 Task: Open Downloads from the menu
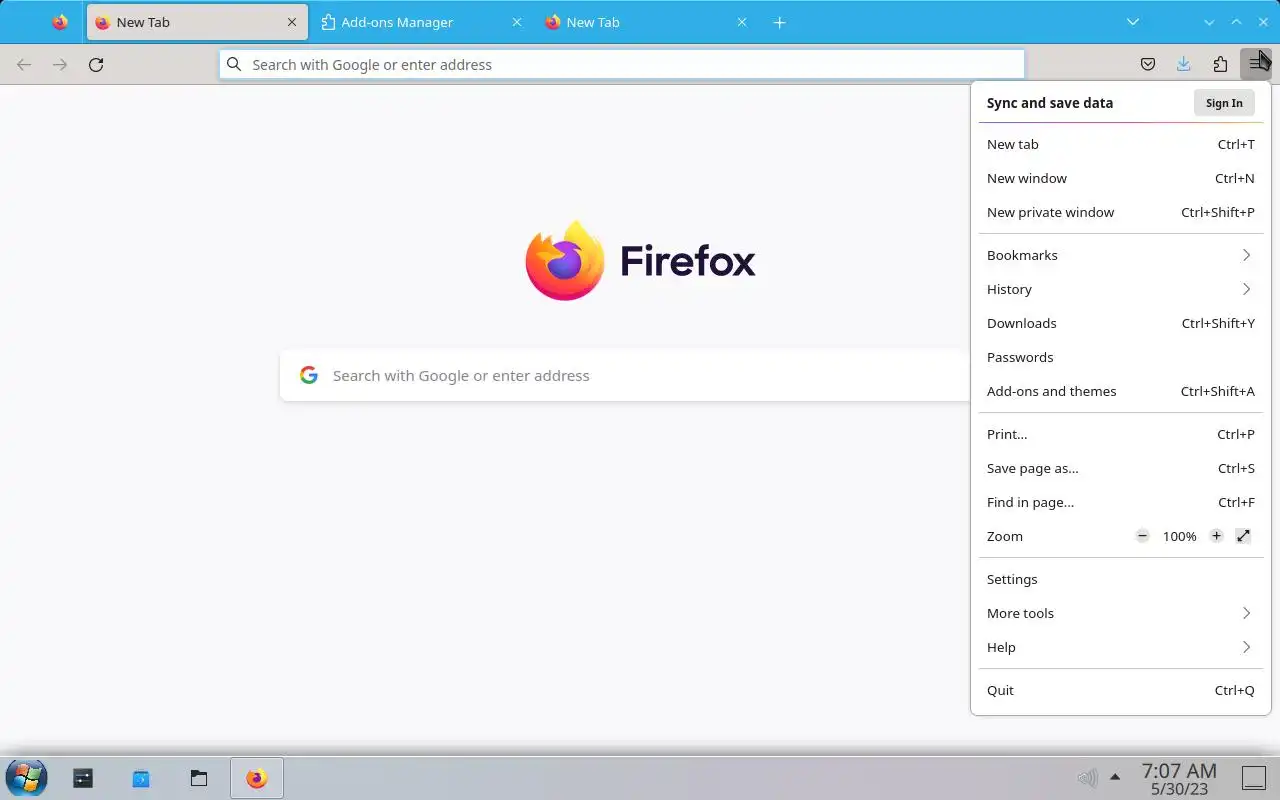[x=1121, y=323]
